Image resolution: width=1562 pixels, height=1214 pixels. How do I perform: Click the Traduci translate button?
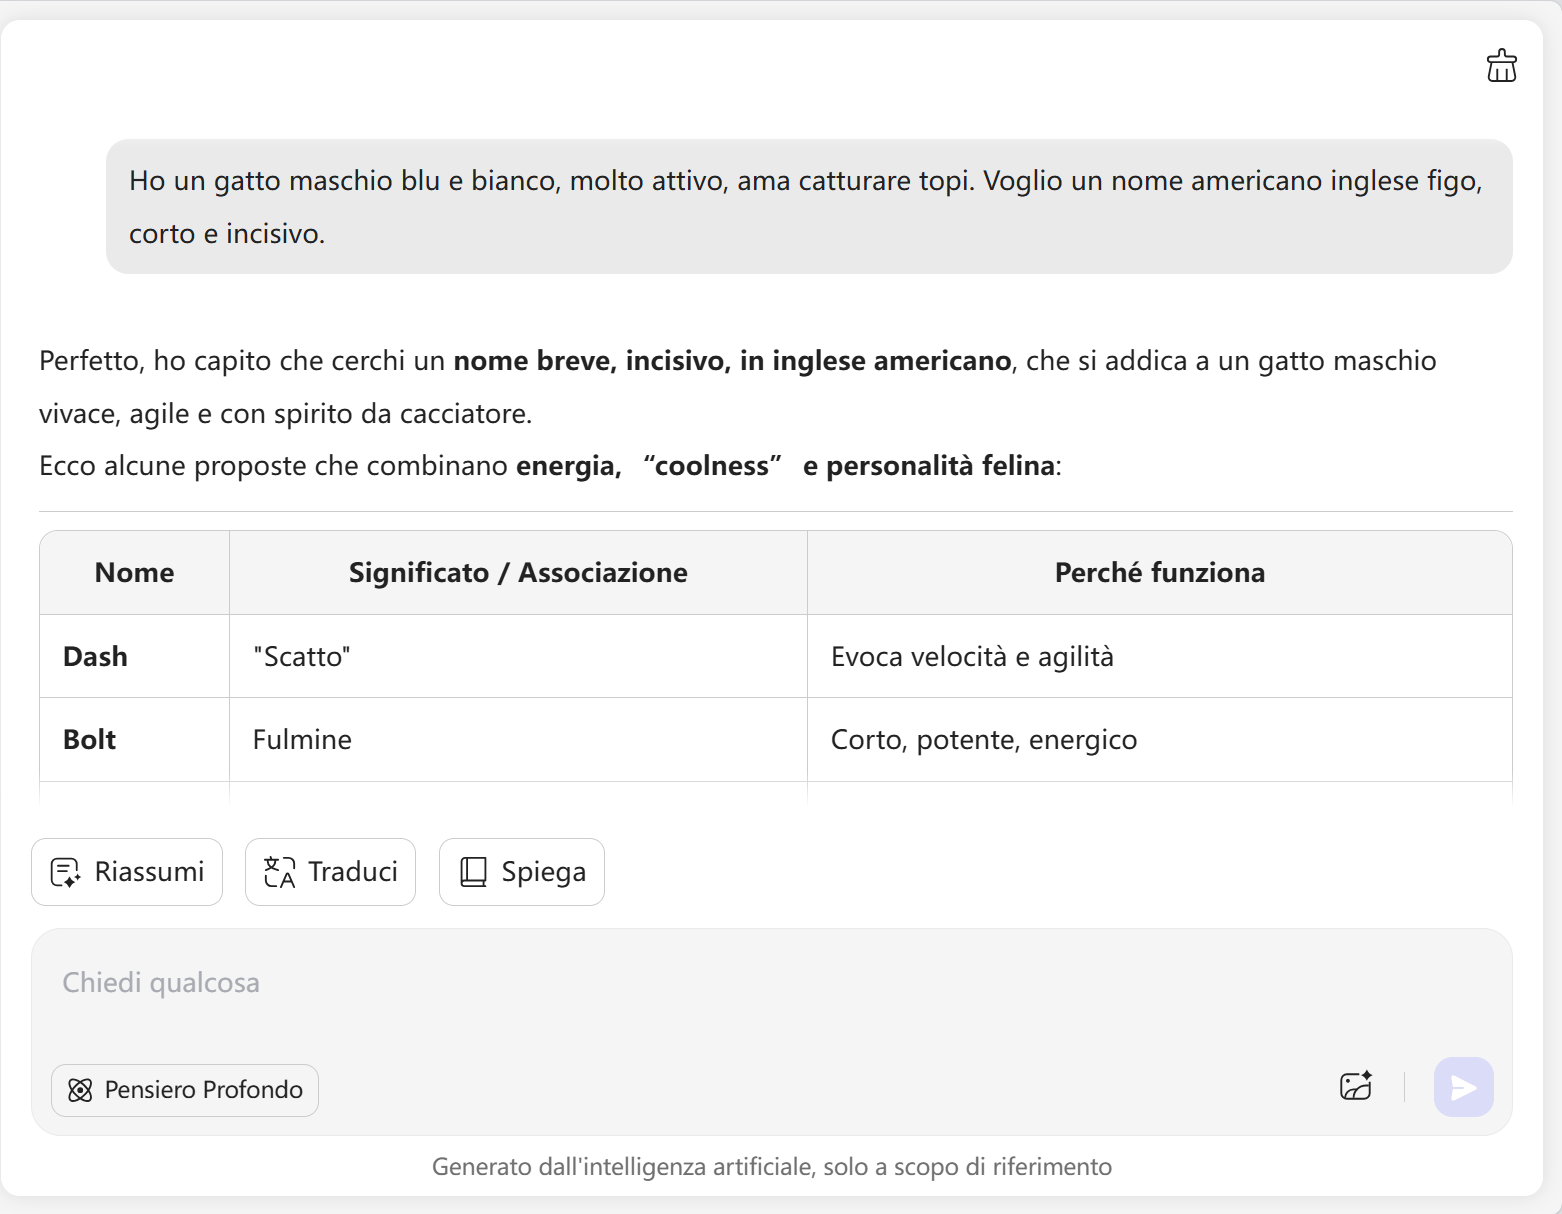[330, 872]
